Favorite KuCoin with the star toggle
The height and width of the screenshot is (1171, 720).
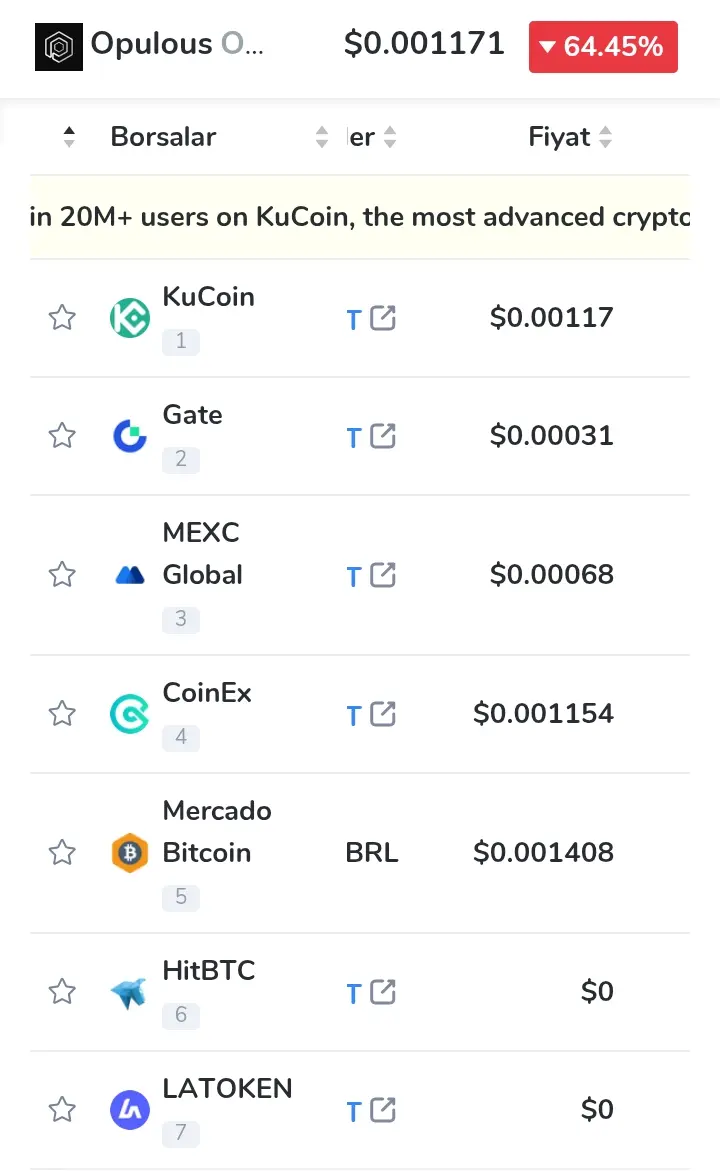point(62,317)
